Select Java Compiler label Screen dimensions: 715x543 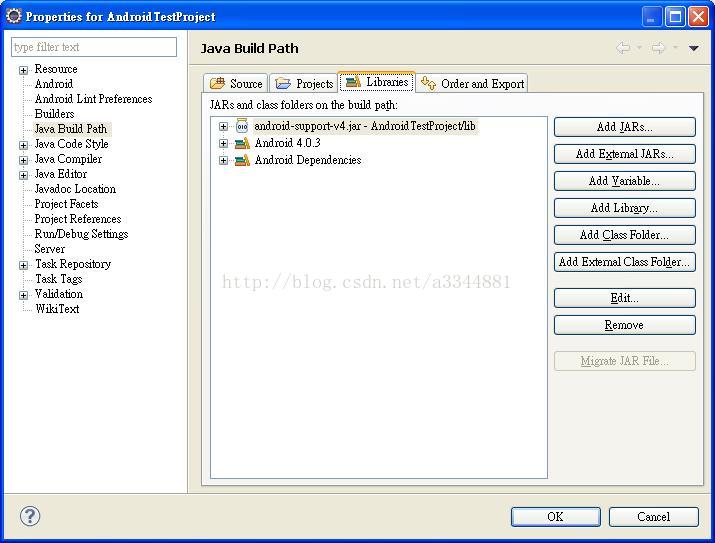(68, 159)
